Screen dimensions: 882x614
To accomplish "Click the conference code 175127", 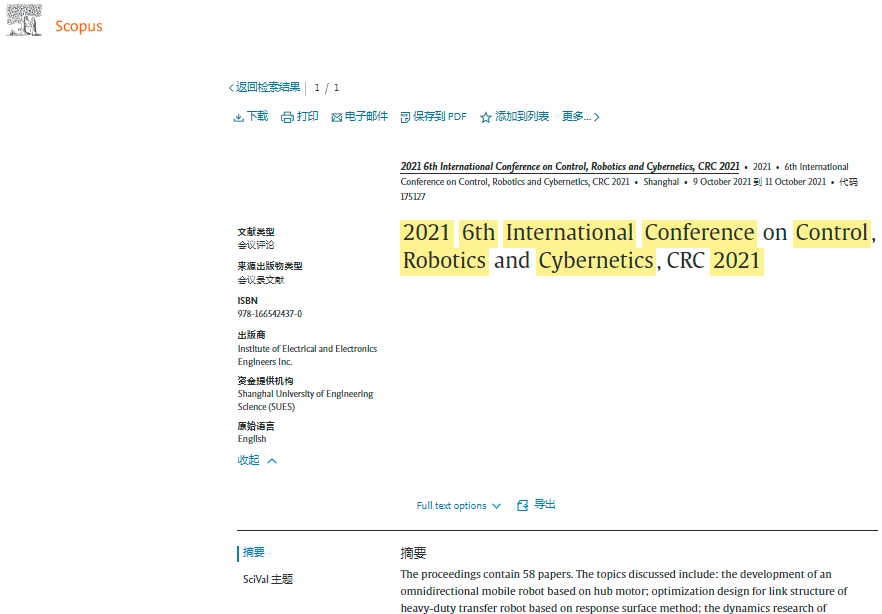I will point(413,197).
